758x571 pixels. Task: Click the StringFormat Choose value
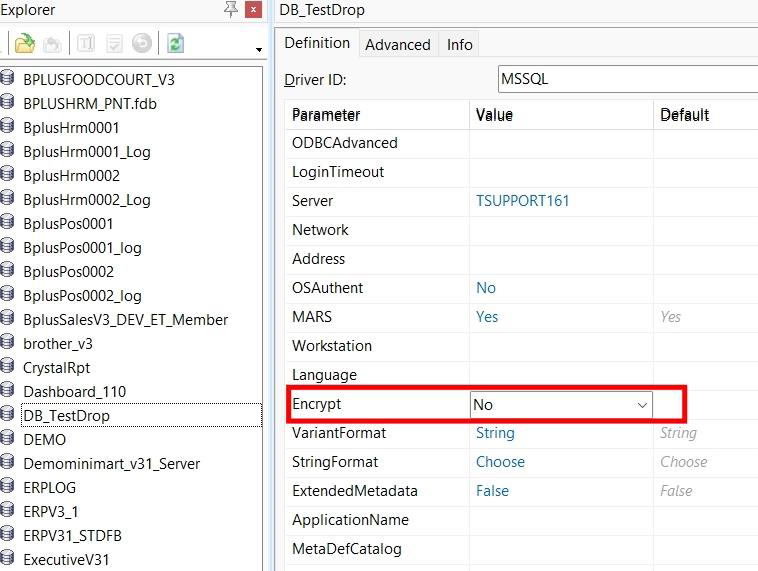pyautogui.click(x=500, y=462)
